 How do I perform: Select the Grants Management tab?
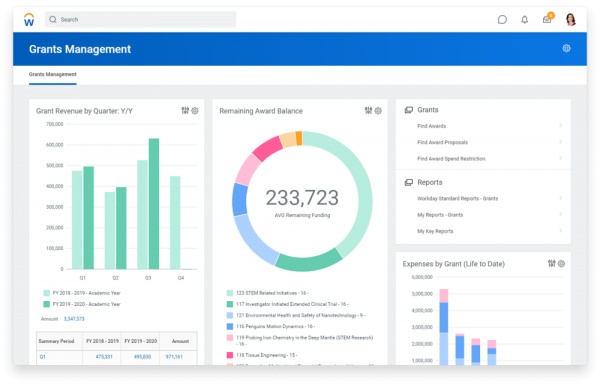tap(53, 74)
